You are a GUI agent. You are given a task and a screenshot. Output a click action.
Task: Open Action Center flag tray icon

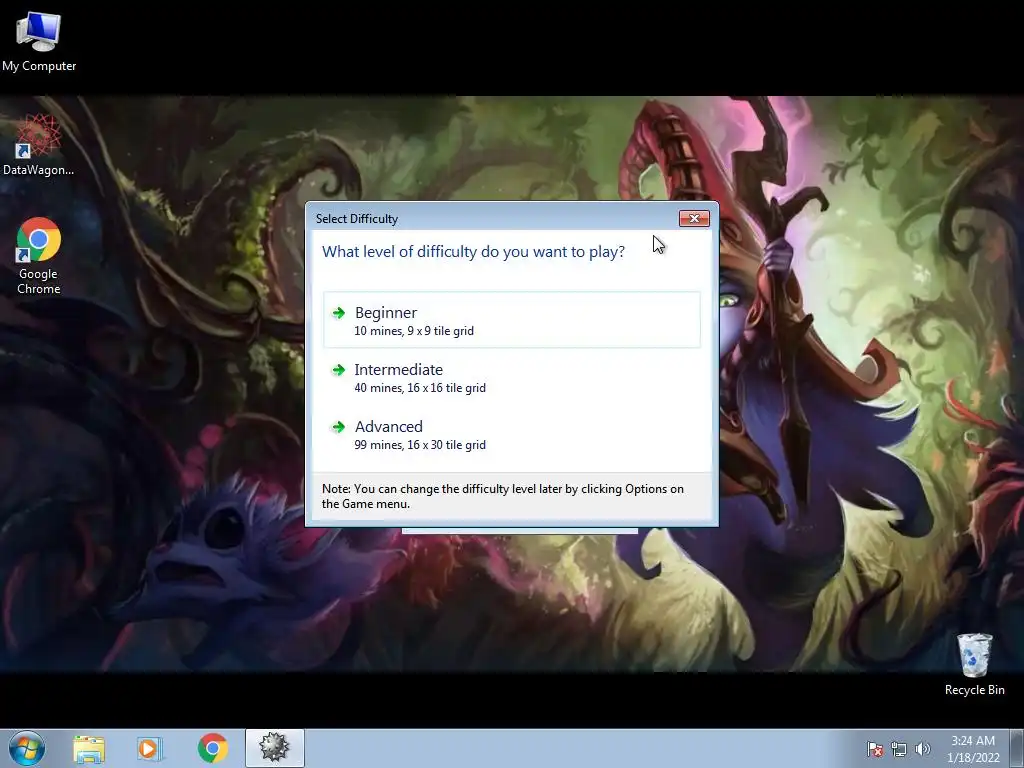tap(875, 749)
